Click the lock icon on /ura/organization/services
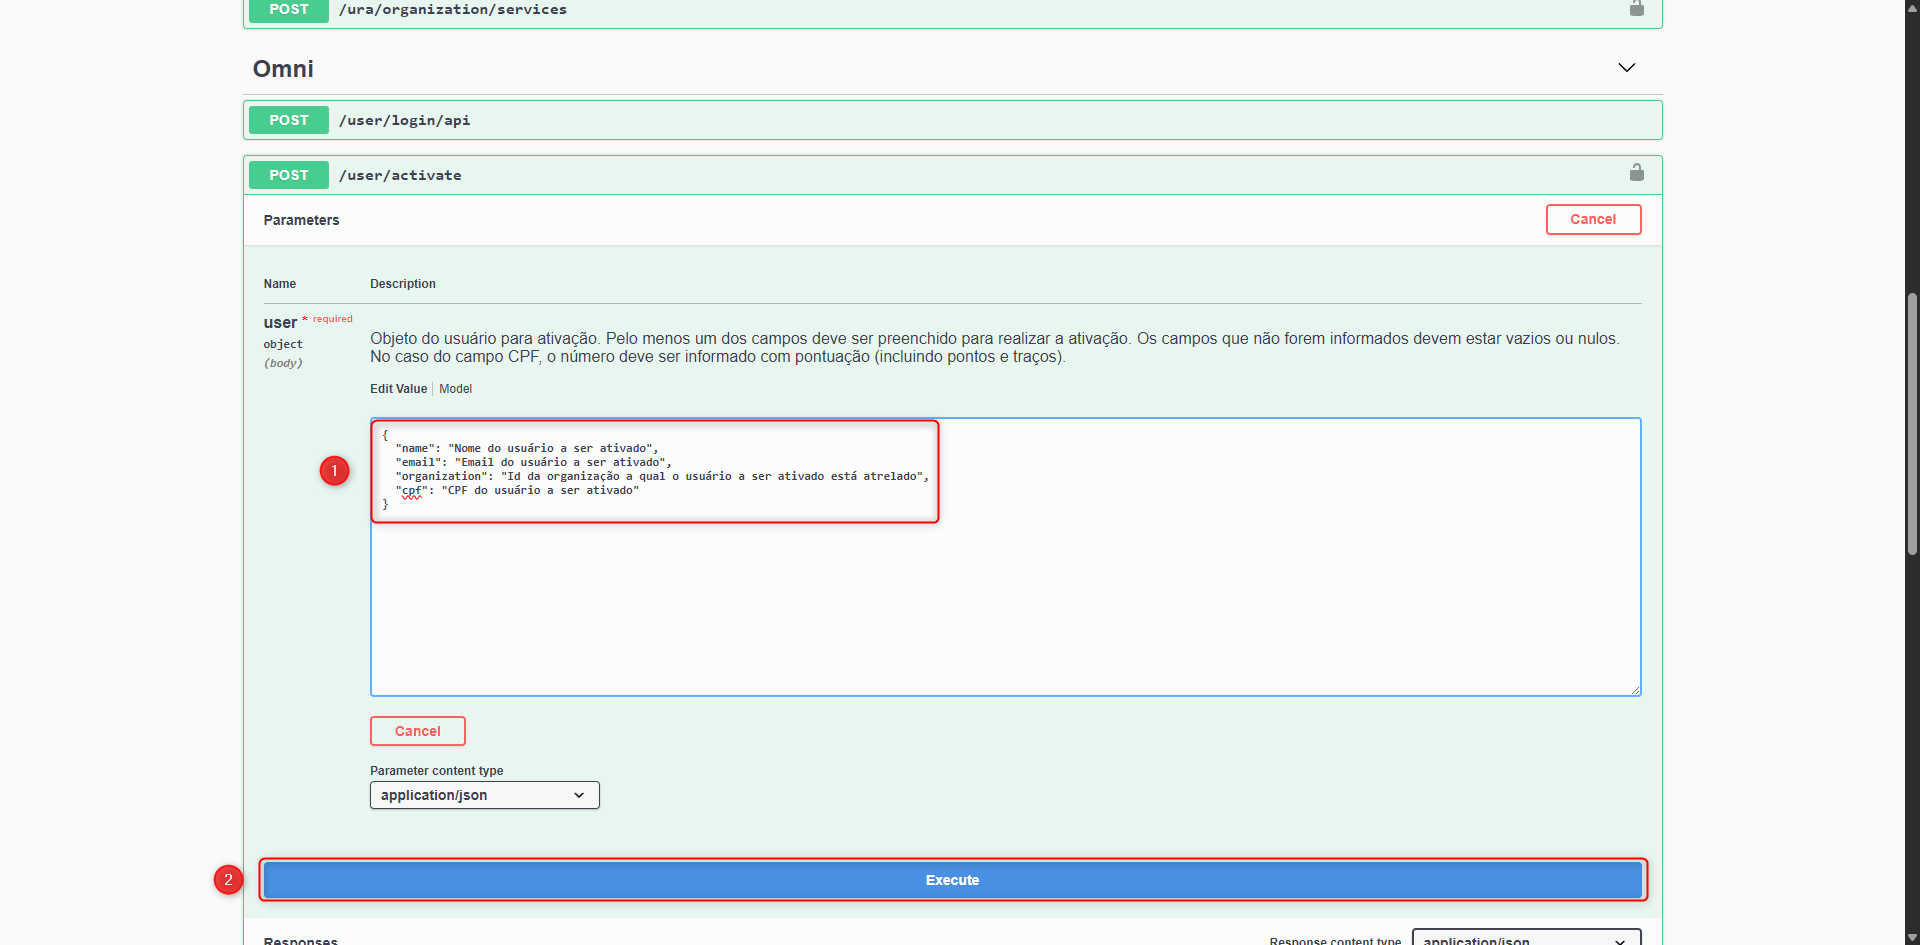 point(1636,8)
